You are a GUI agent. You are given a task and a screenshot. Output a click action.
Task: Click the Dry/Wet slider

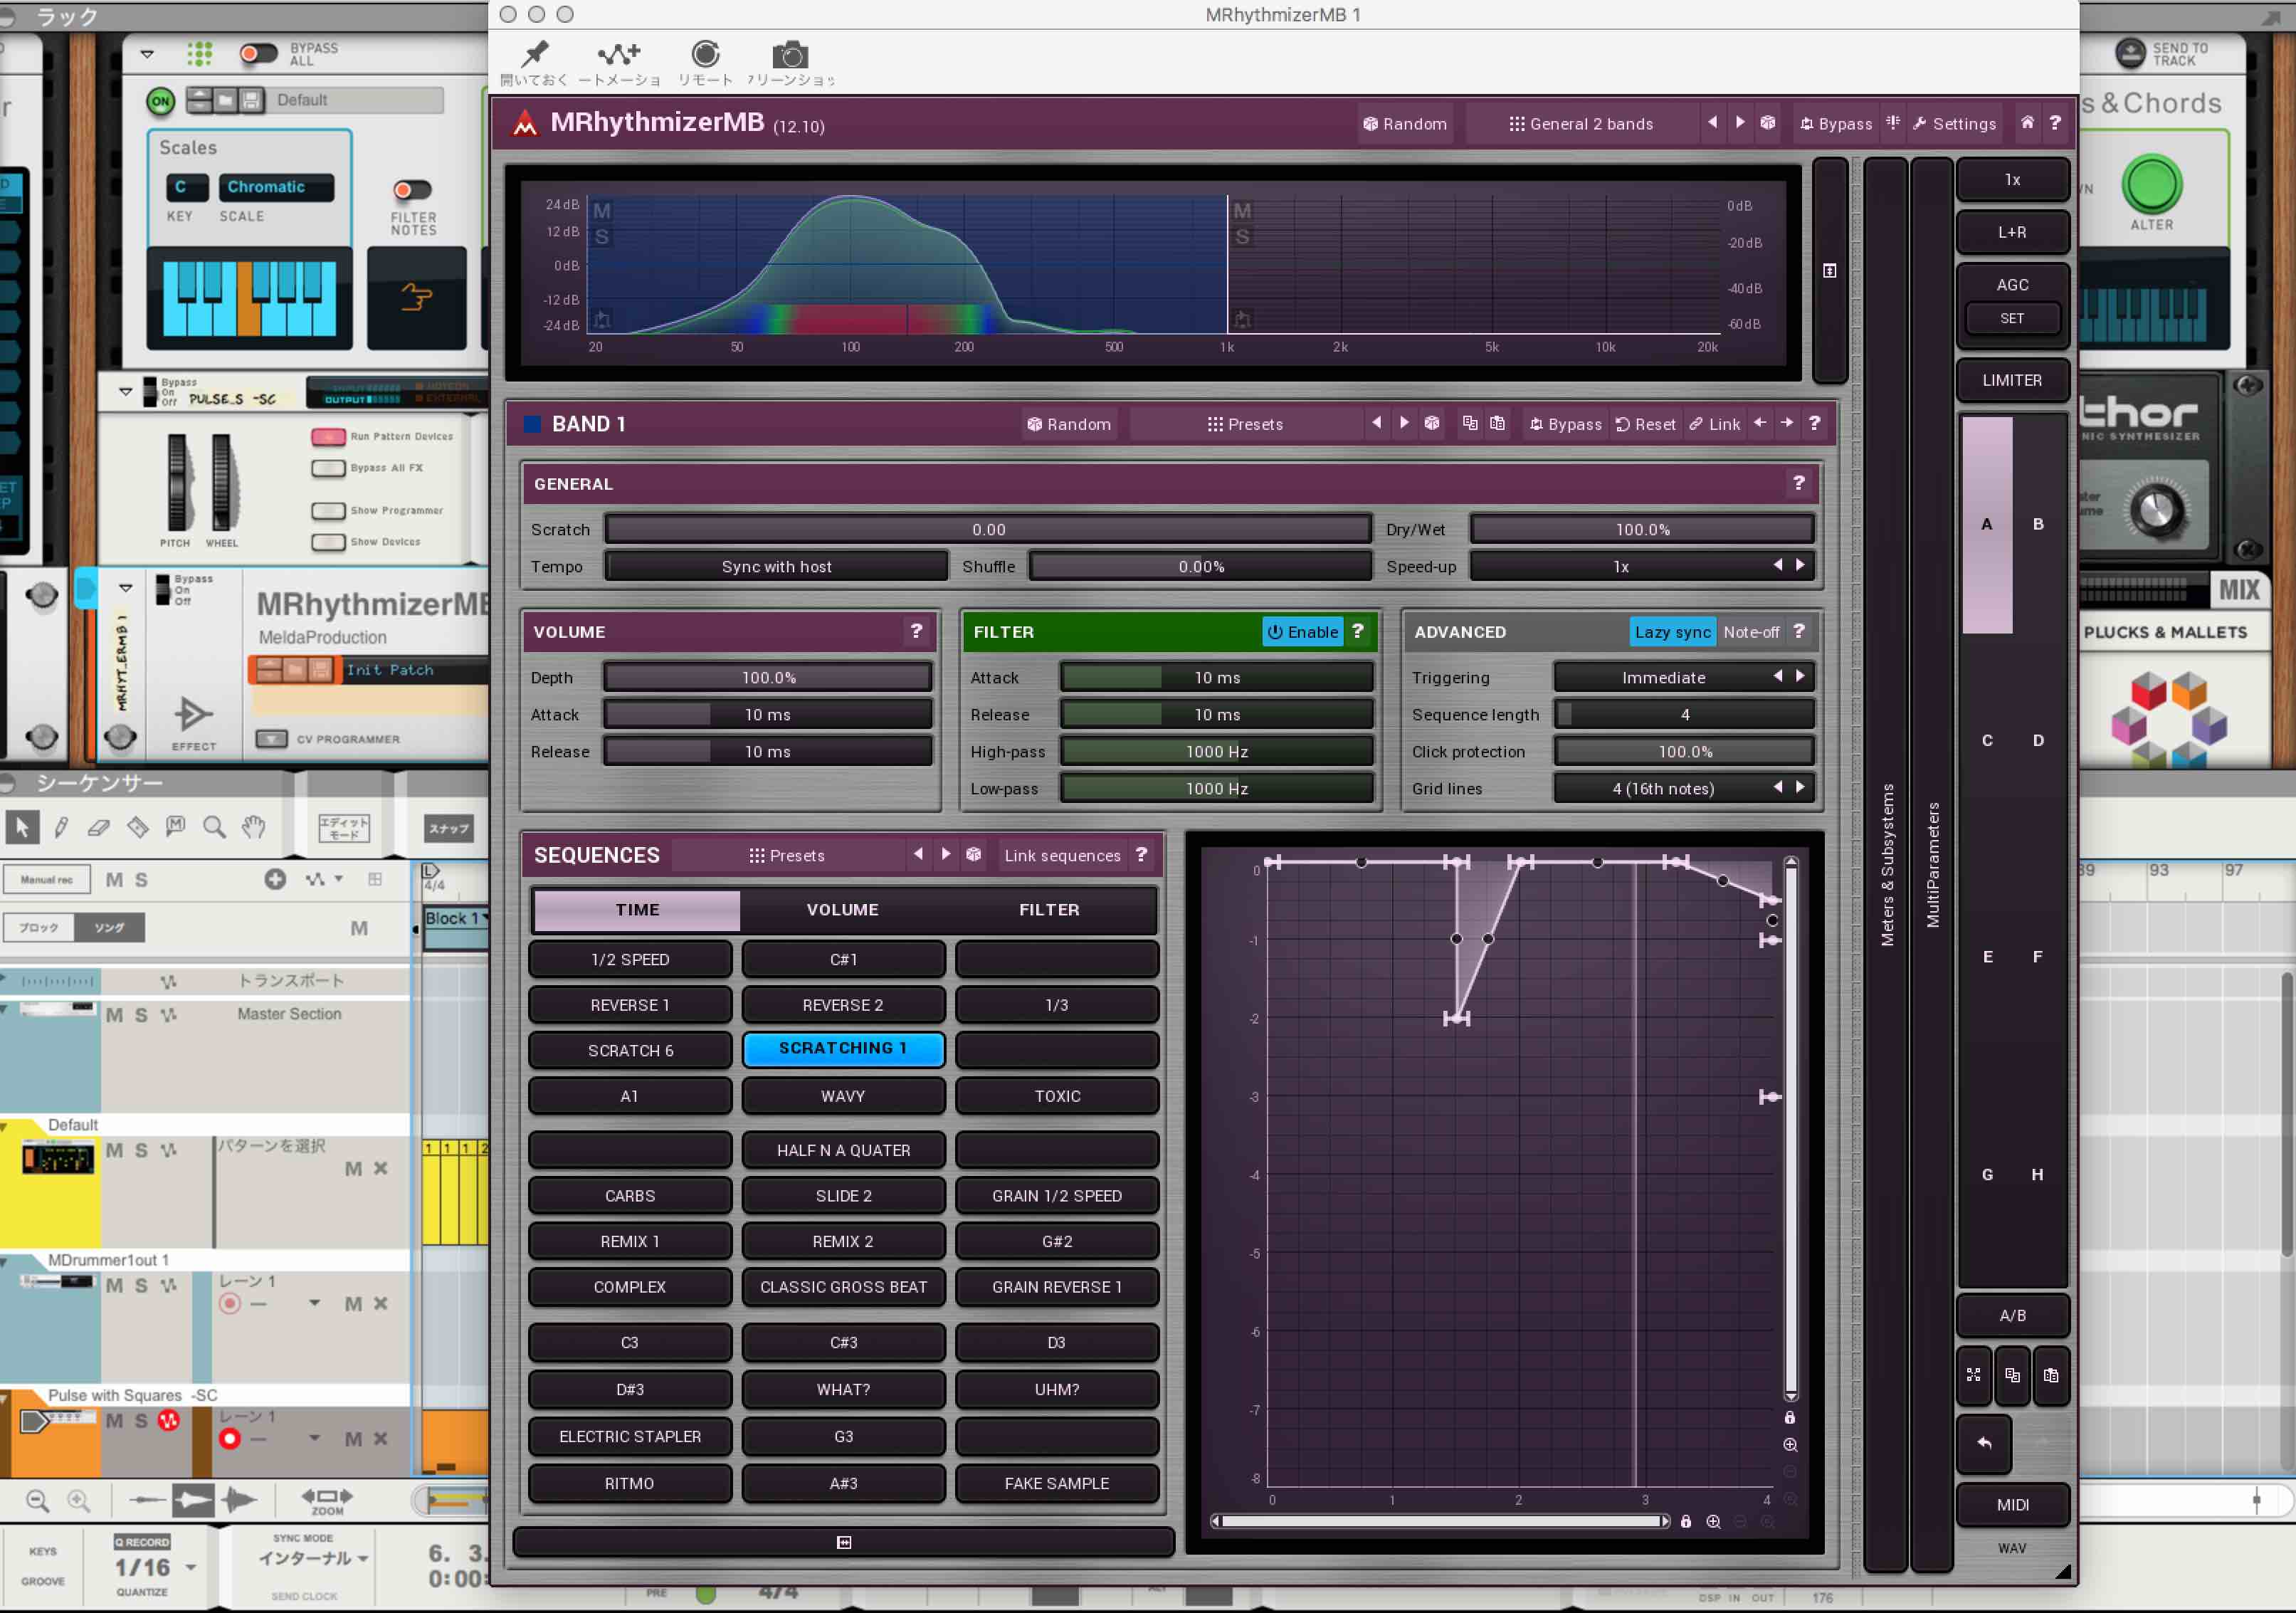point(1642,530)
